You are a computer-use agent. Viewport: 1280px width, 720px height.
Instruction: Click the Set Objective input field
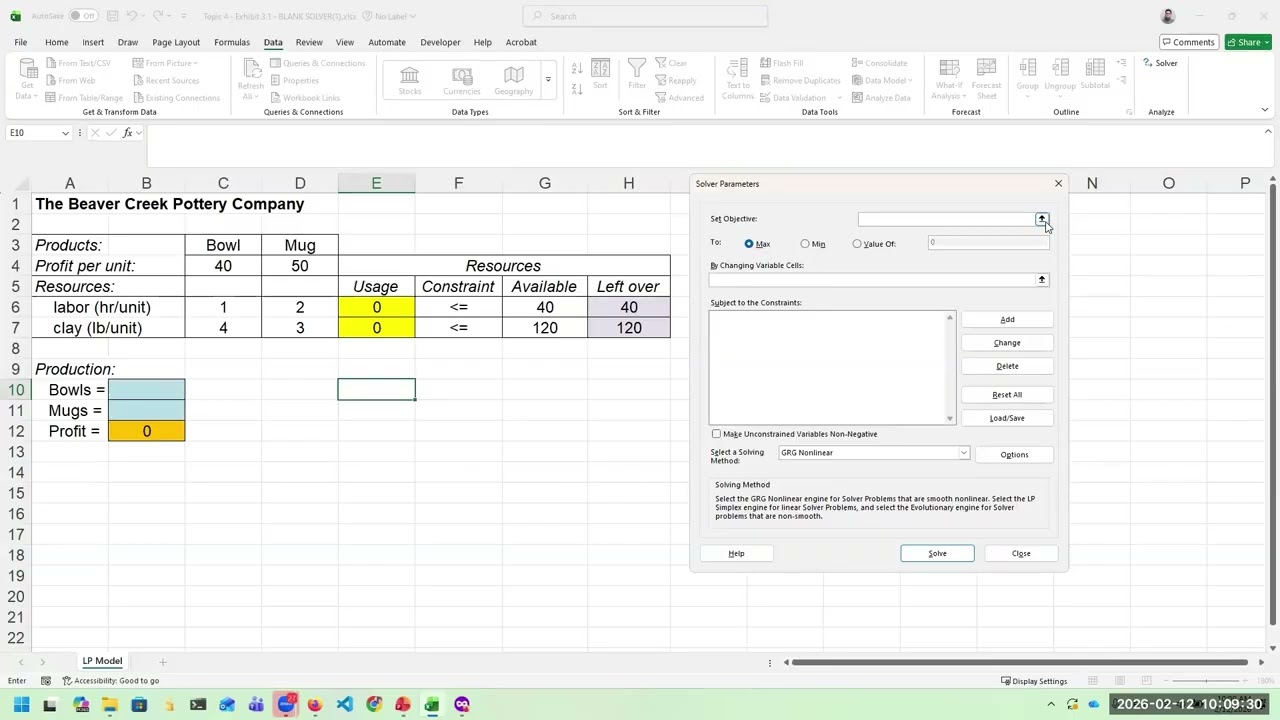click(946, 219)
